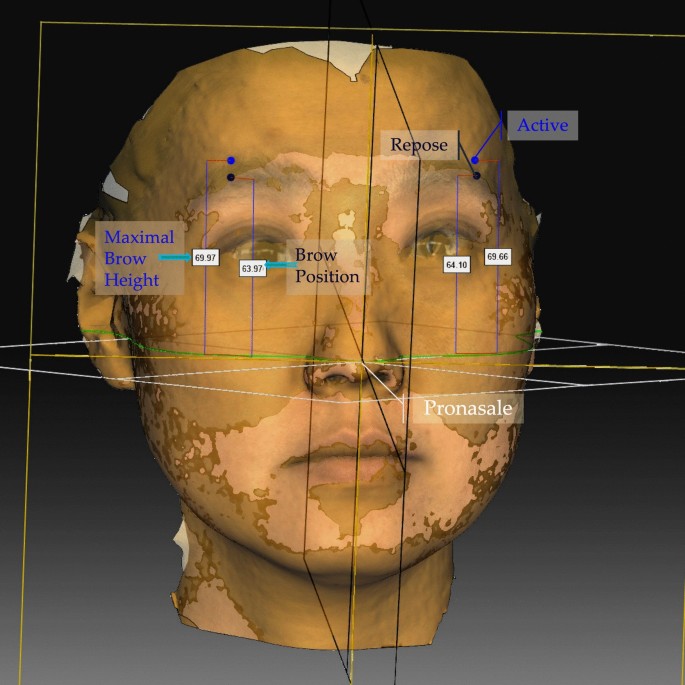Select bright blue landmark linked to Active label
This screenshot has width=685, height=685.
coord(475,160)
